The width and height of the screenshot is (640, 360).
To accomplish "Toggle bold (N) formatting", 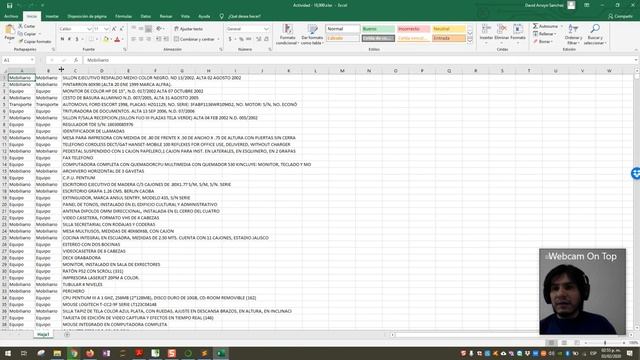I will tap(62, 39).
